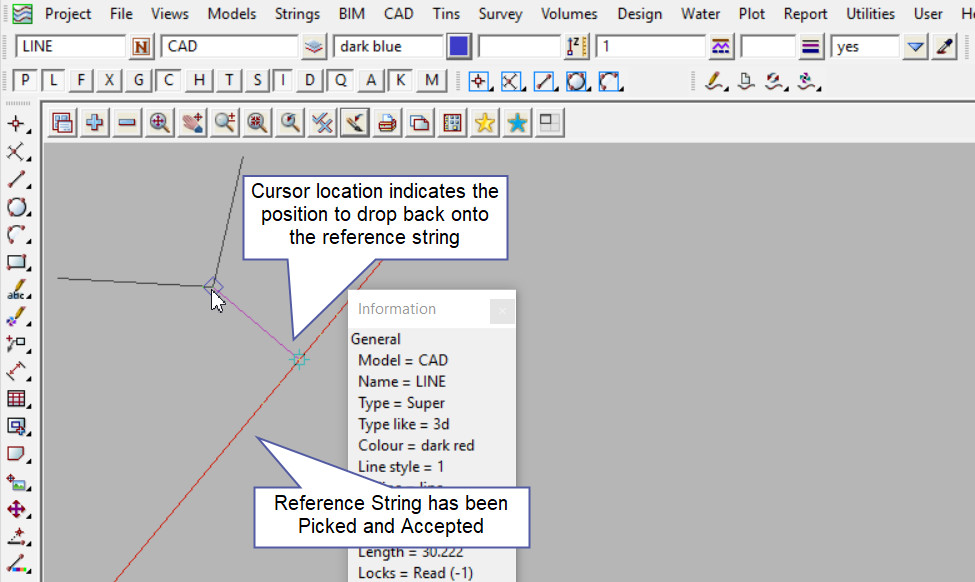
Task: Toggle the P snap button
Action: tap(26, 80)
